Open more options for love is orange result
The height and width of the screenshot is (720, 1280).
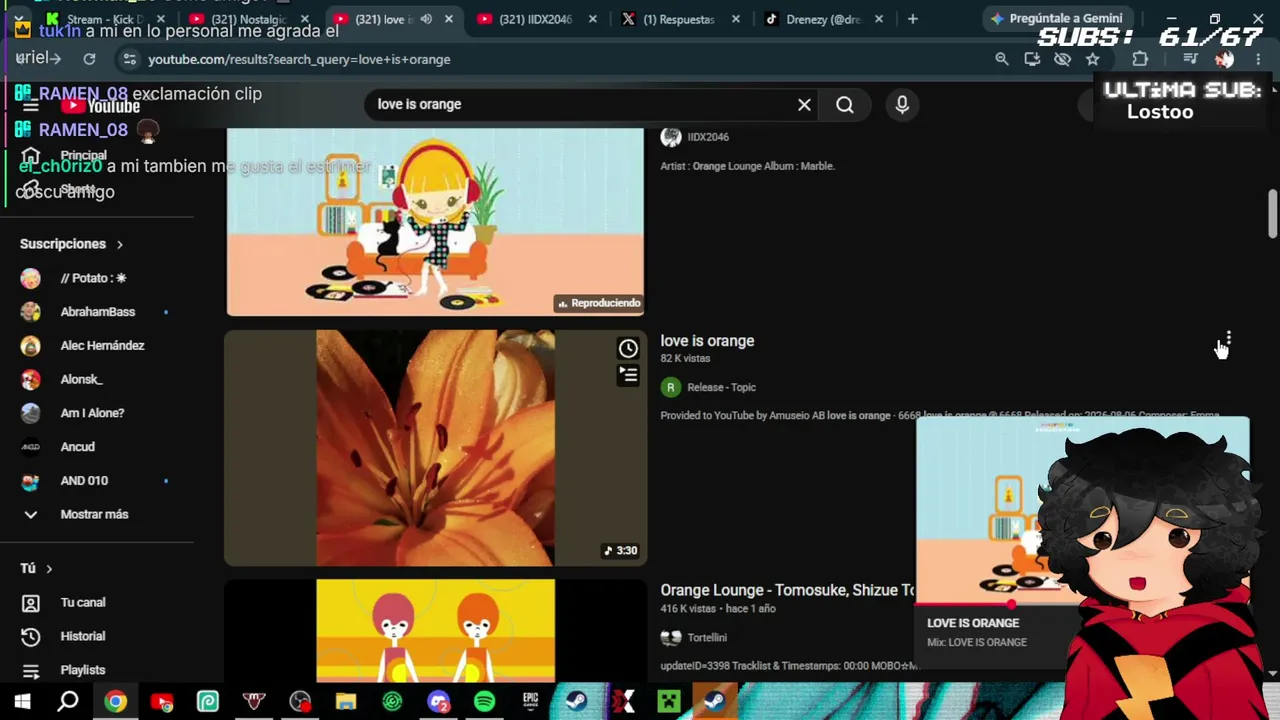pos(1229,341)
